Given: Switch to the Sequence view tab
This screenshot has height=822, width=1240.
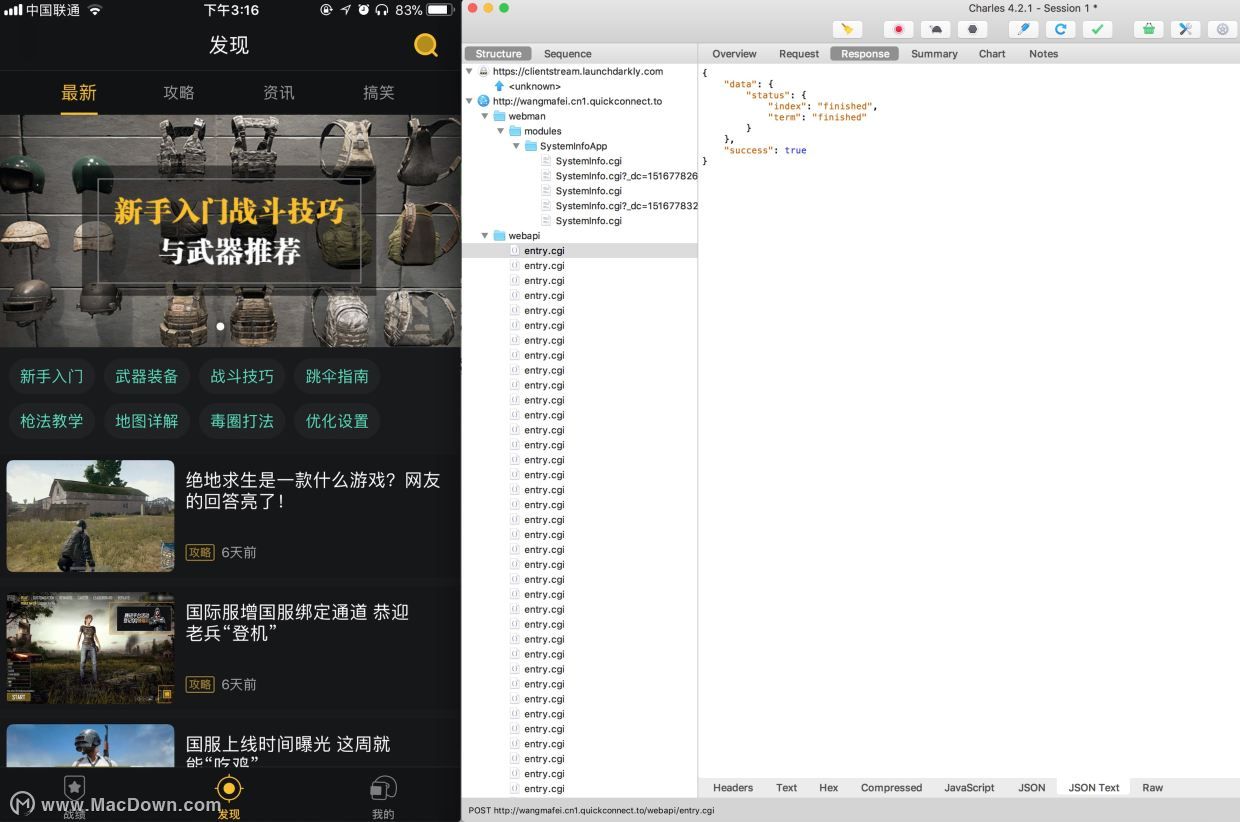Looking at the screenshot, I should pyautogui.click(x=567, y=54).
